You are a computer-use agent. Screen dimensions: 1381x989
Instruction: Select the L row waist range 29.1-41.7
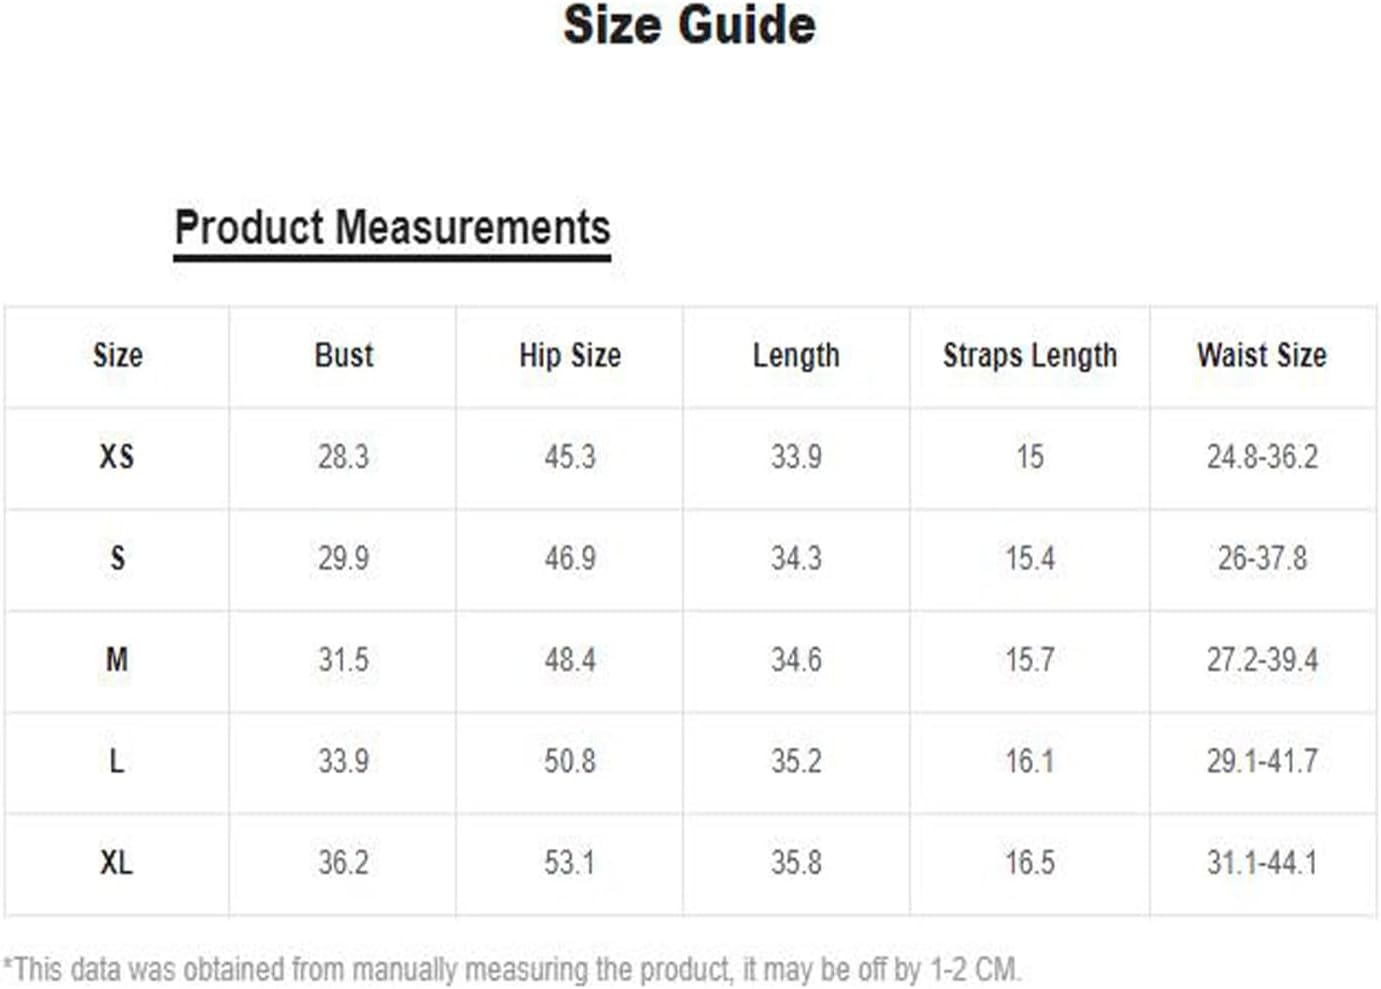tap(1261, 761)
